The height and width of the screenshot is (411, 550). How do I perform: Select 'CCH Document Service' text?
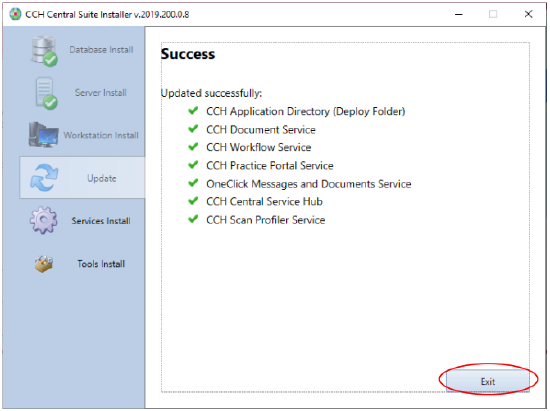[x=261, y=130]
